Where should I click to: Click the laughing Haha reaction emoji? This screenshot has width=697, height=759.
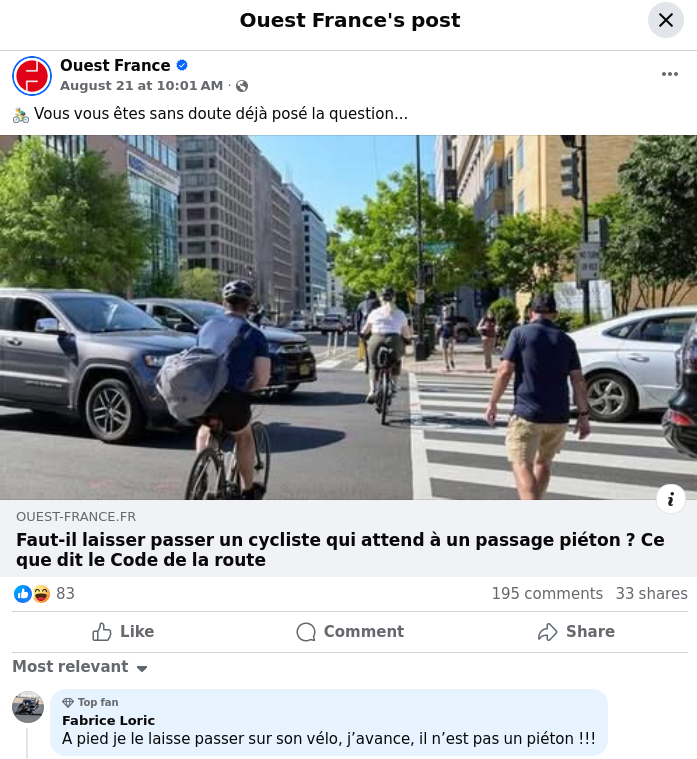[42, 593]
